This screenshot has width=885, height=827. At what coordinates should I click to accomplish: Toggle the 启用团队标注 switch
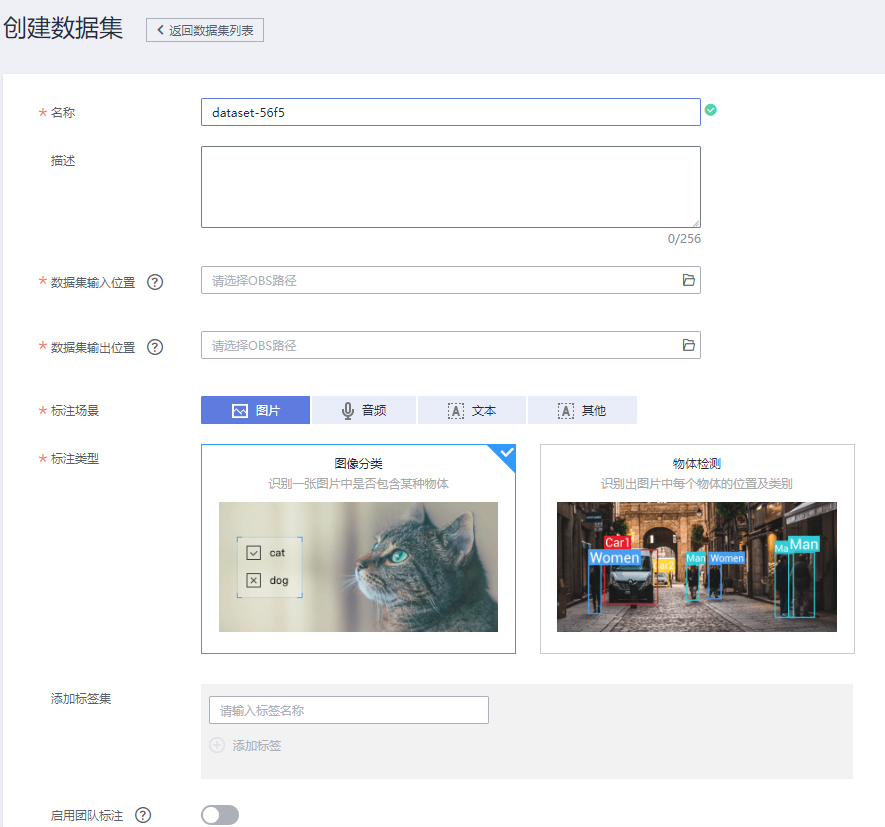[x=220, y=815]
